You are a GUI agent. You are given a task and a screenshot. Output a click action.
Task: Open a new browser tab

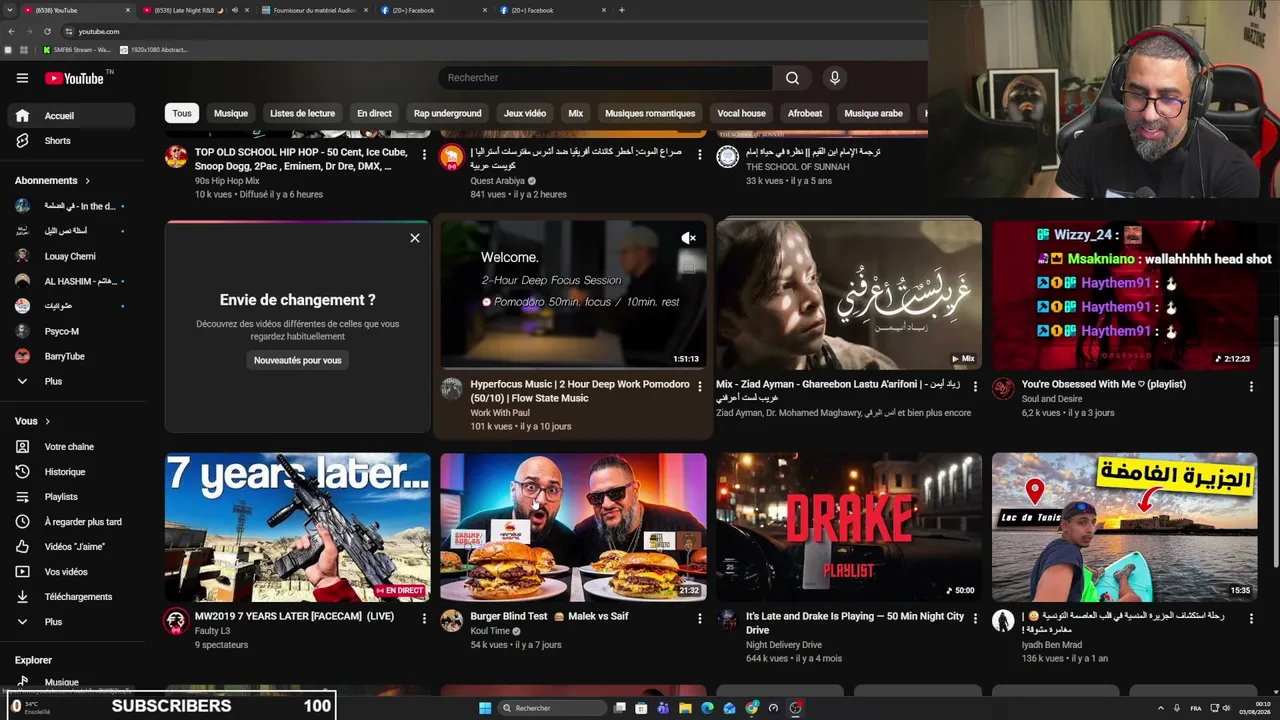tap(622, 10)
